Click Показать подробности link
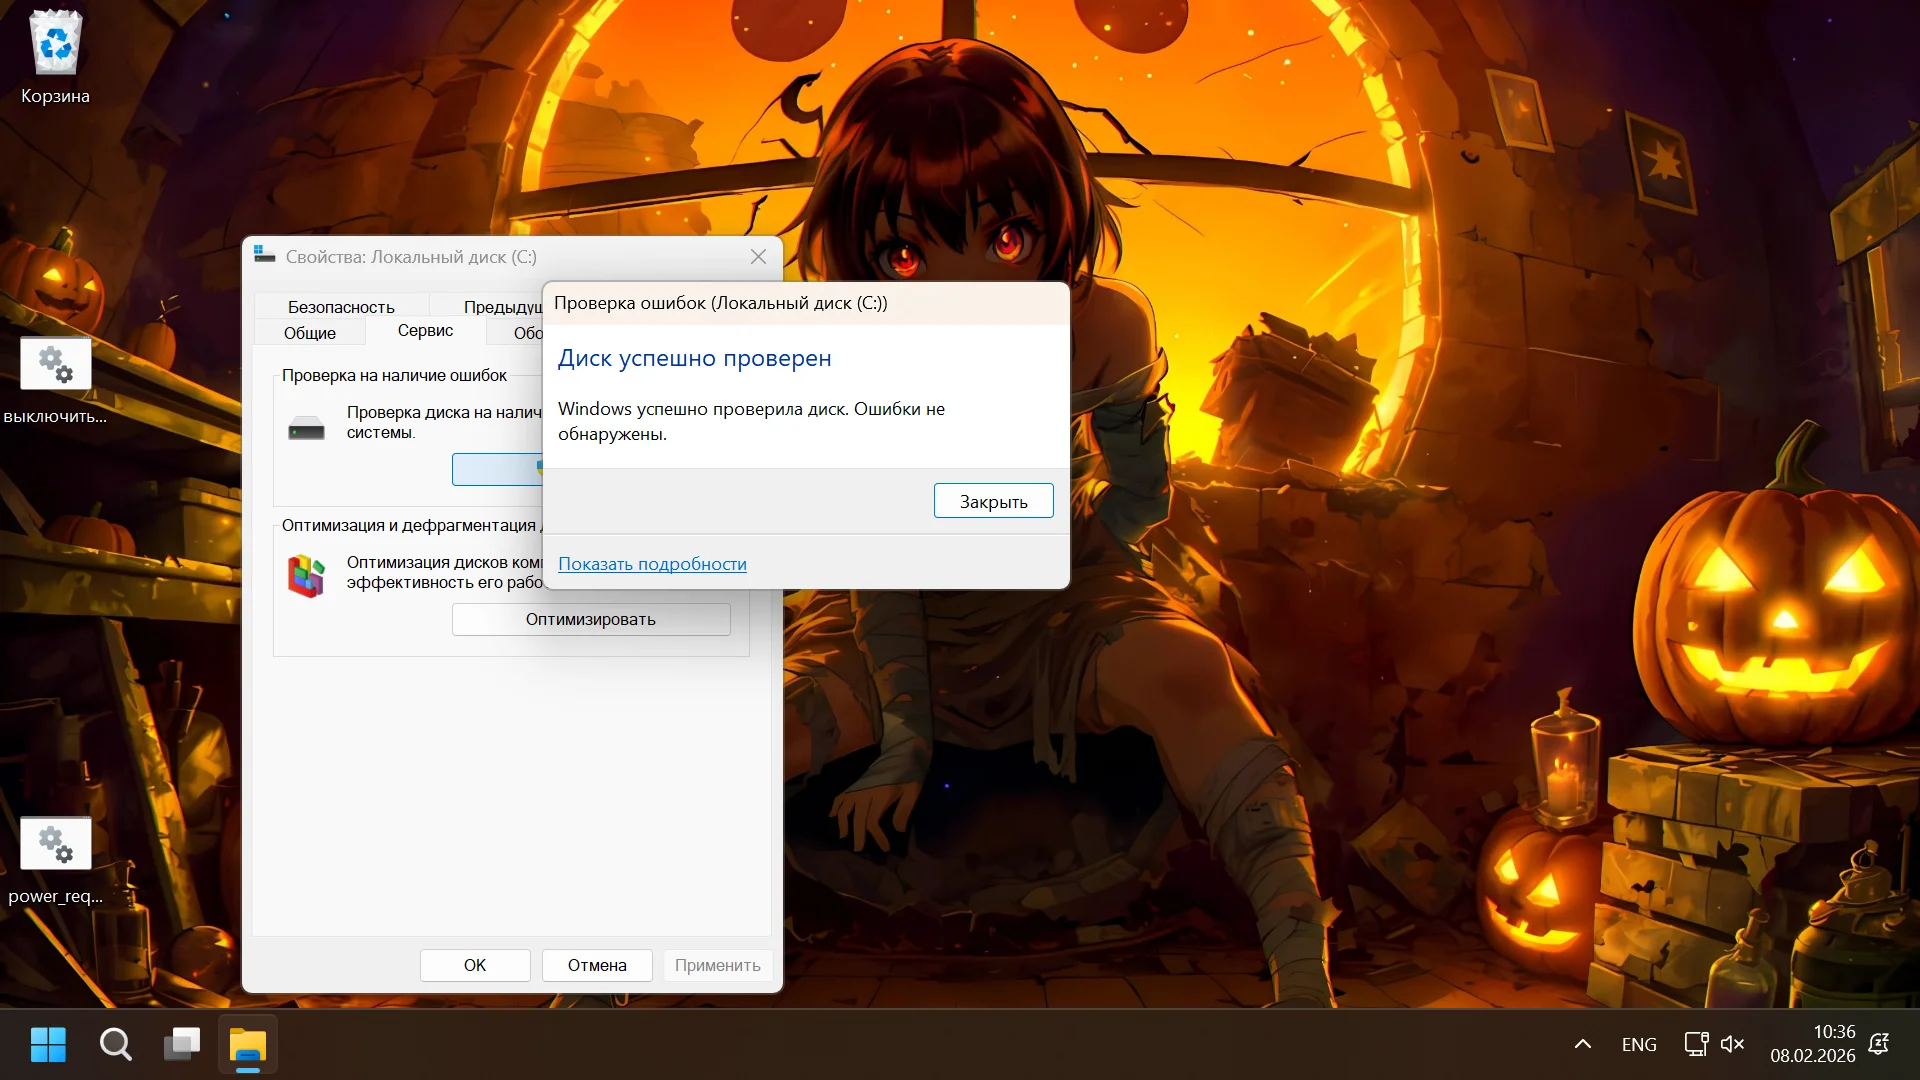The width and height of the screenshot is (1920, 1080). tap(652, 564)
